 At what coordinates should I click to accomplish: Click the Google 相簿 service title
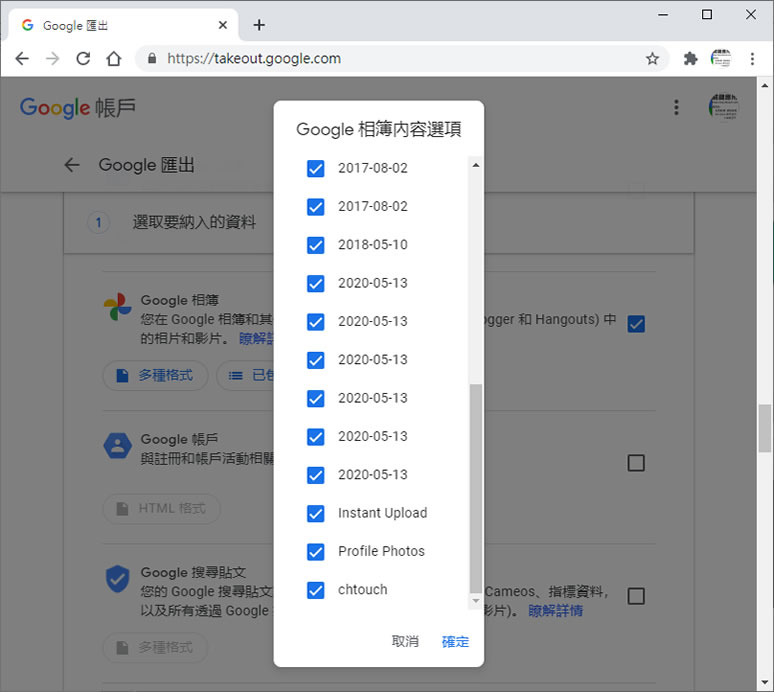(x=180, y=300)
